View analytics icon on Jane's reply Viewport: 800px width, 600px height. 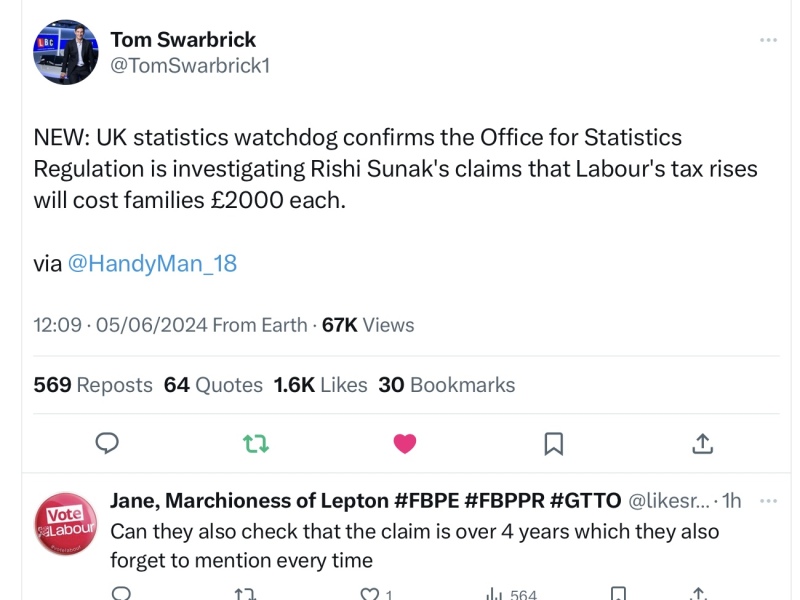(x=494, y=594)
